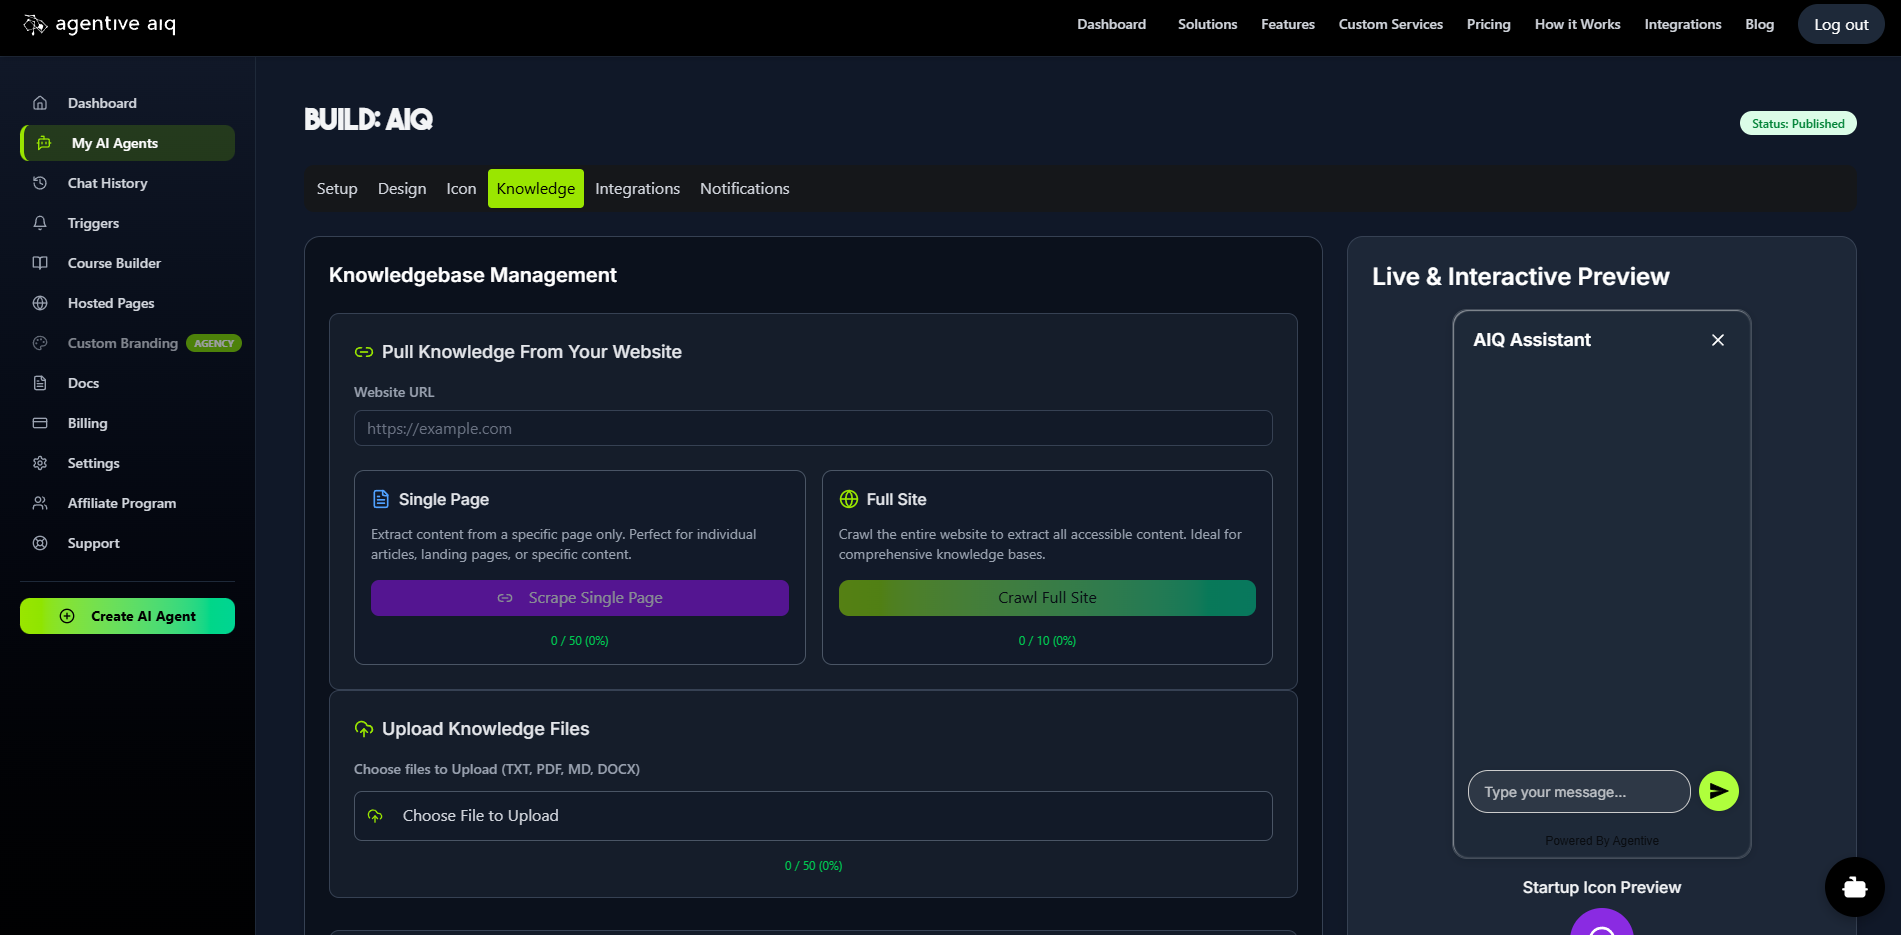1901x935 pixels.
Task: Click the upload icon inside Choose File field
Action: point(375,816)
